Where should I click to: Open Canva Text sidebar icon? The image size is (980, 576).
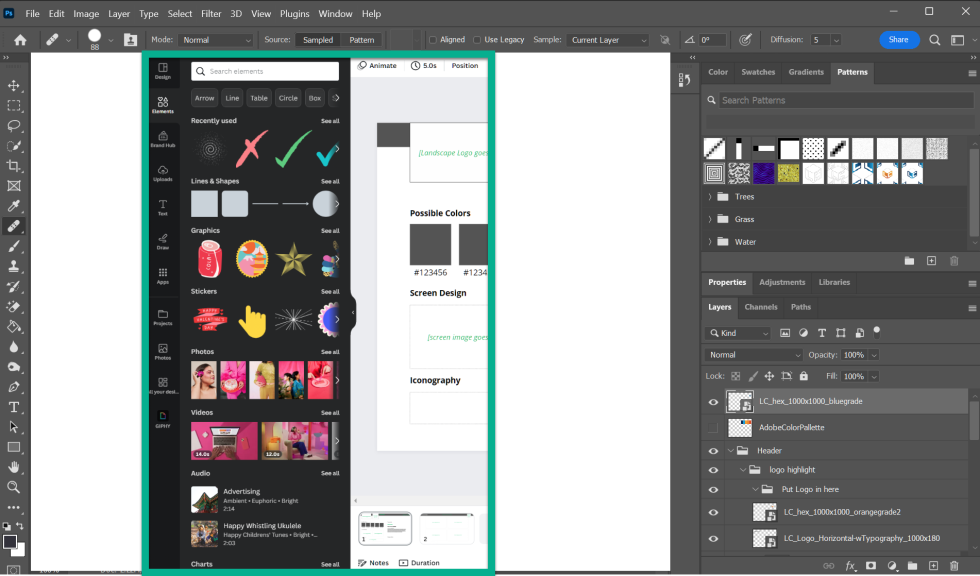162,207
